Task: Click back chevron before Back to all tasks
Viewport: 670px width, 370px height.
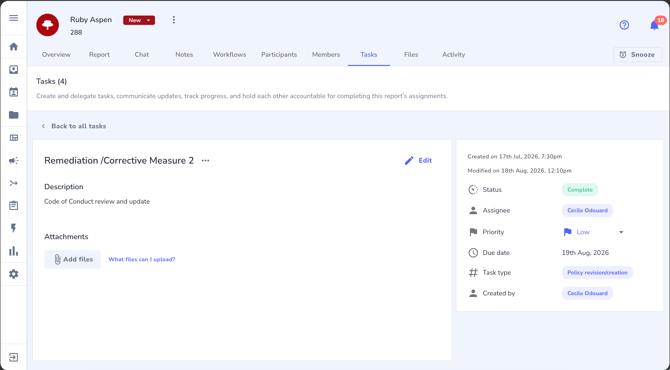Action: (x=43, y=126)
